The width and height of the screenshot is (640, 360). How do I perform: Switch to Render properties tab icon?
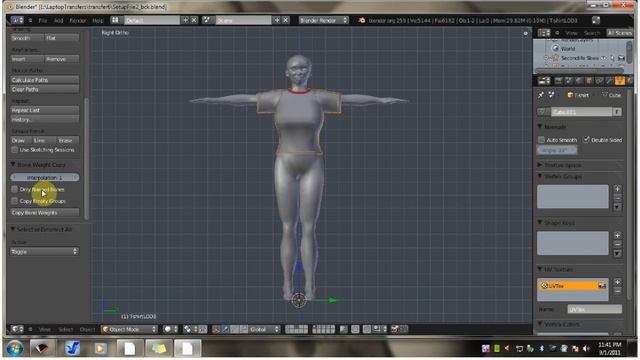tap(558, 81)
